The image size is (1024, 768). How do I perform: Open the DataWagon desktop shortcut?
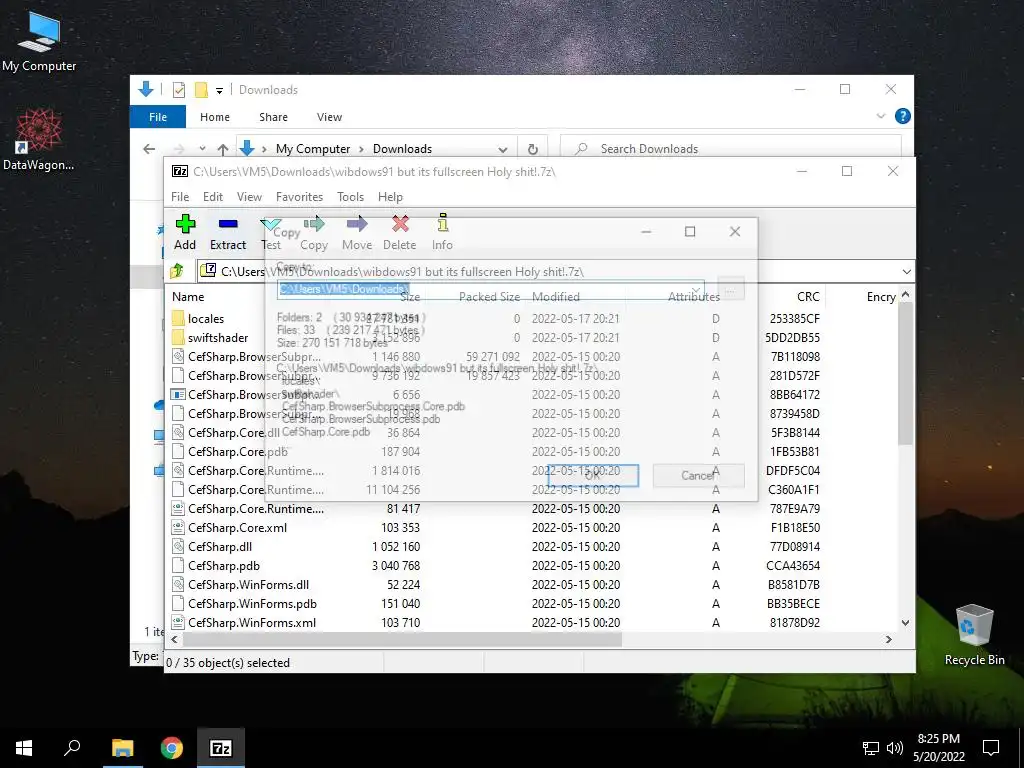tap(39, 140)
